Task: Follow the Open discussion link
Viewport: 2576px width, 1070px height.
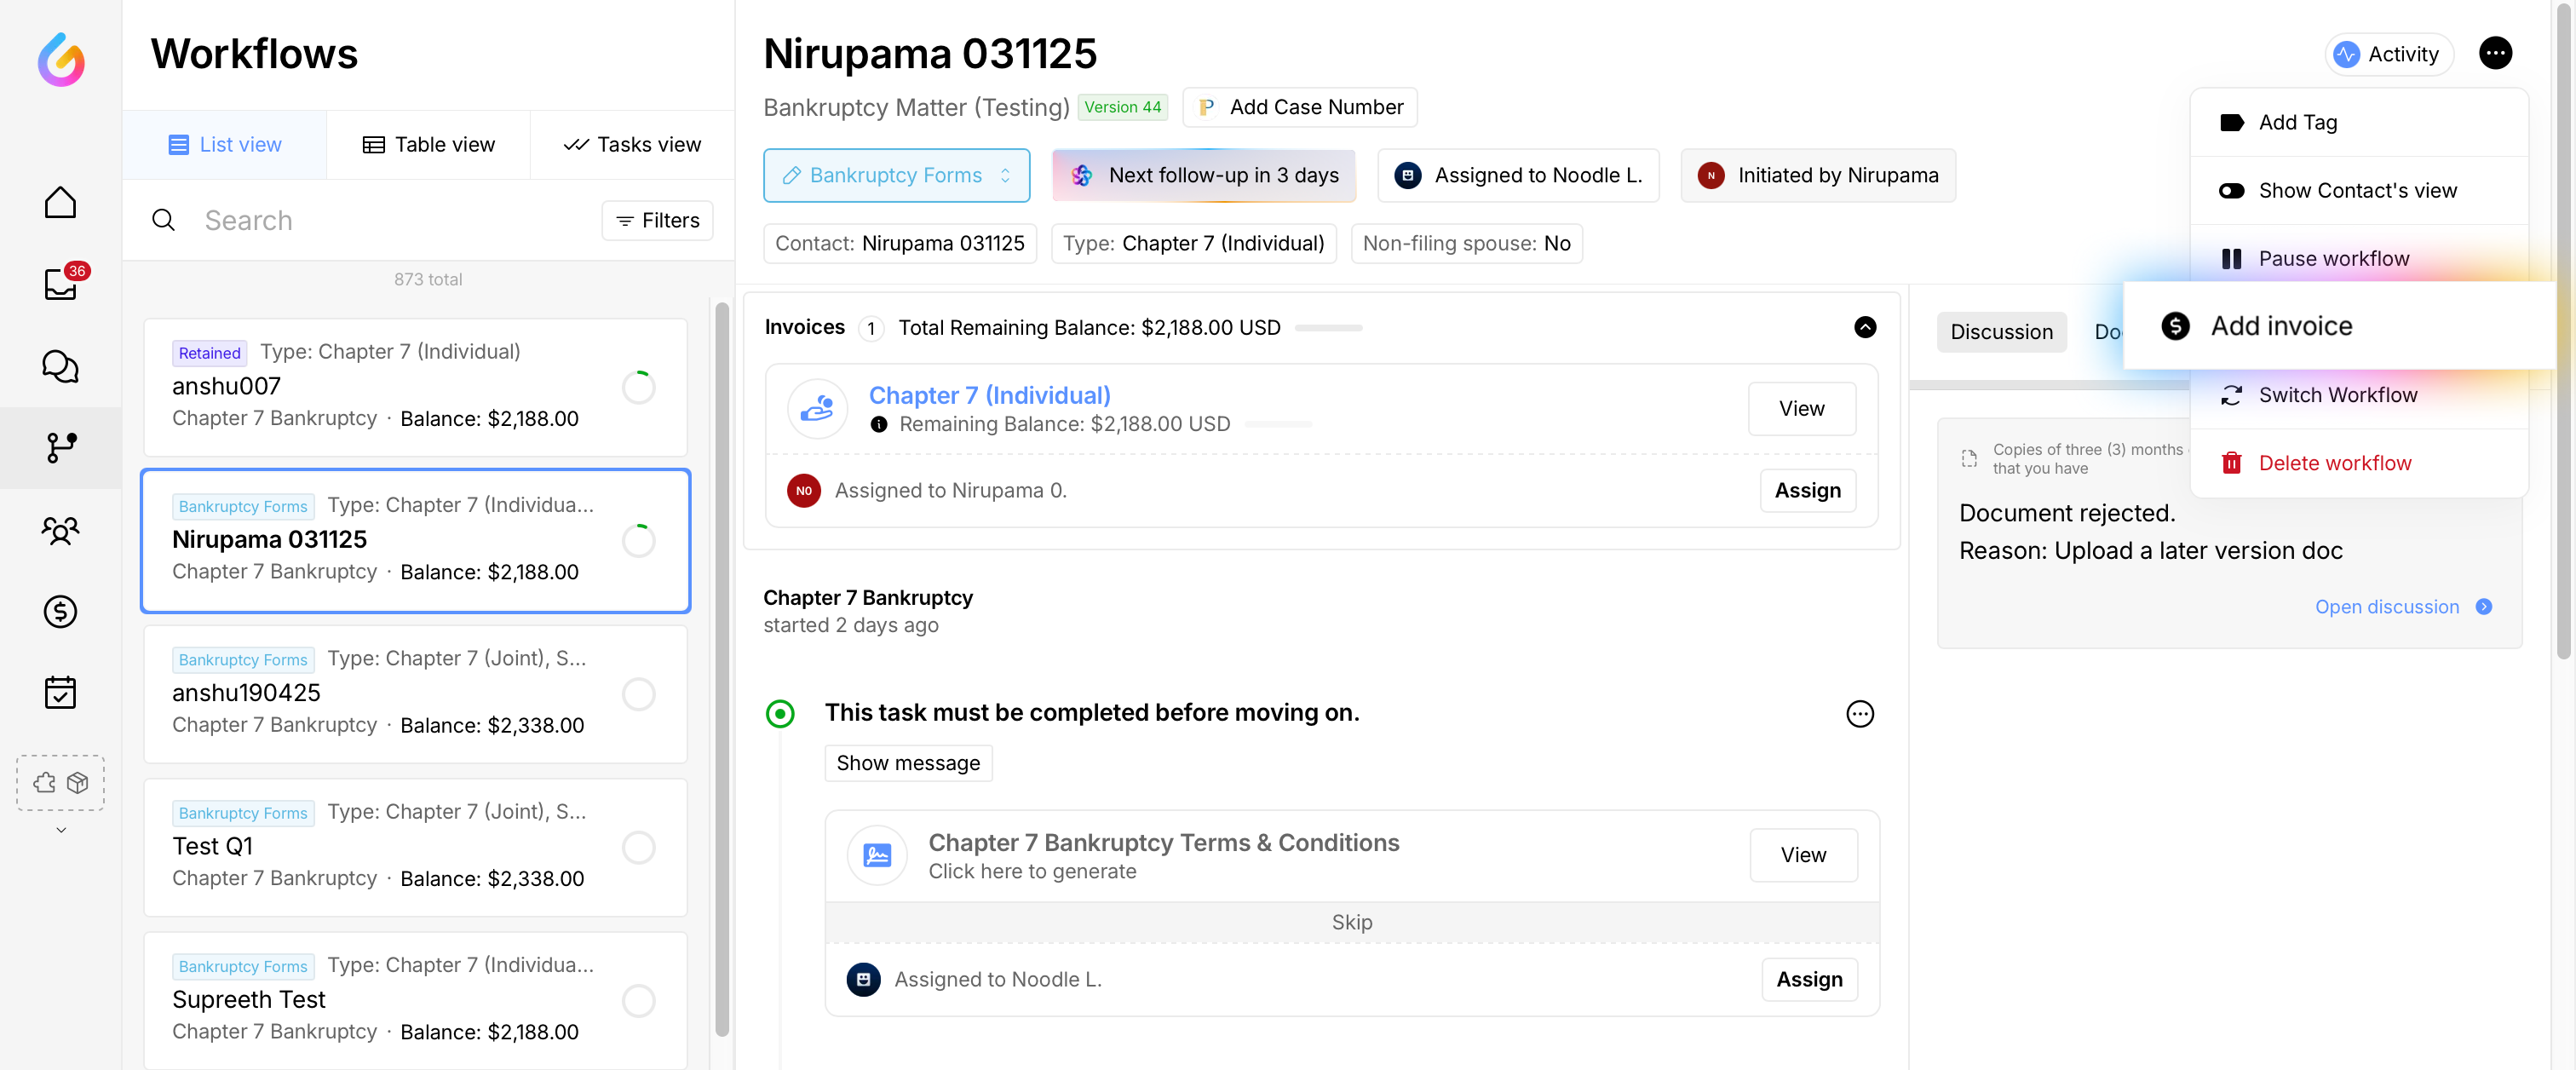Action: point(2386,607)
